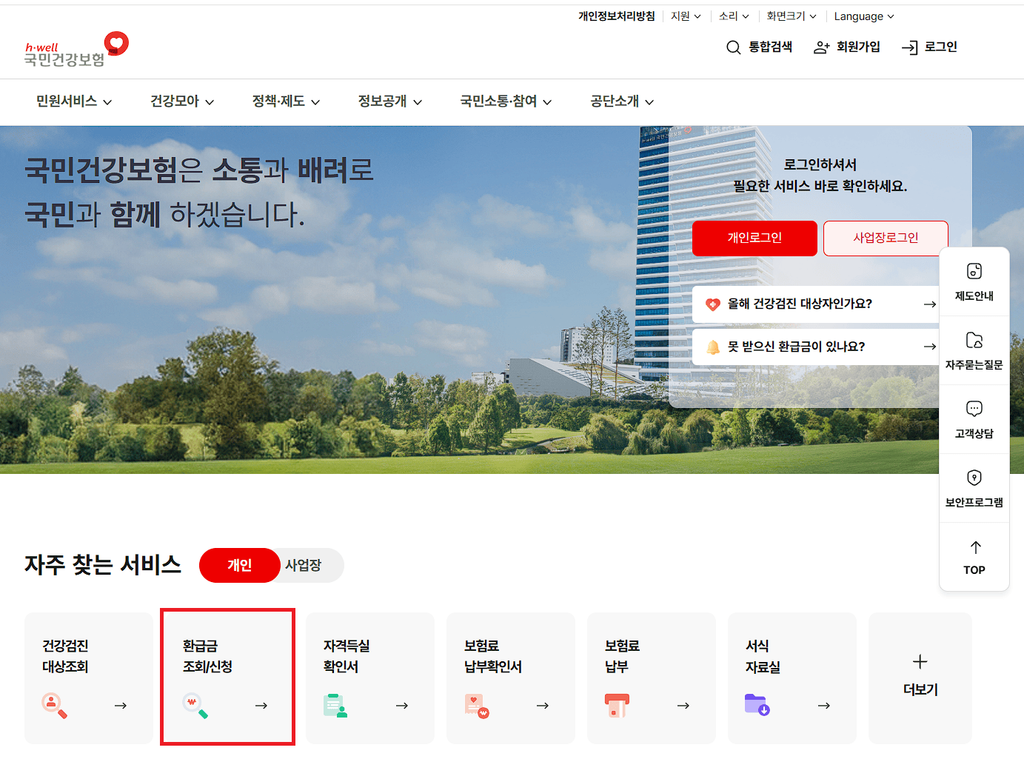Click arrow in 자격득실 확인서 card

click(402, 706)
